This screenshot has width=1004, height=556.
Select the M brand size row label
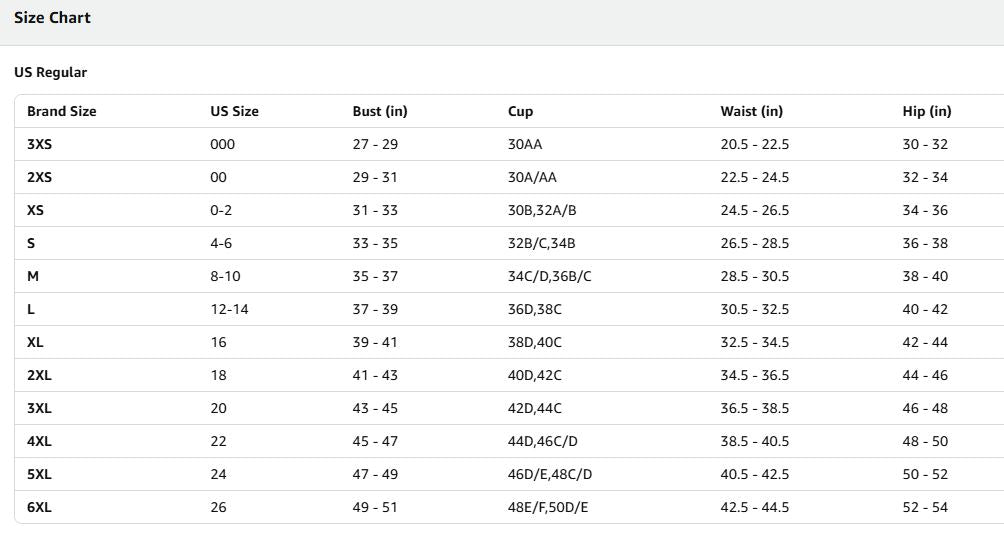point(33,276)
